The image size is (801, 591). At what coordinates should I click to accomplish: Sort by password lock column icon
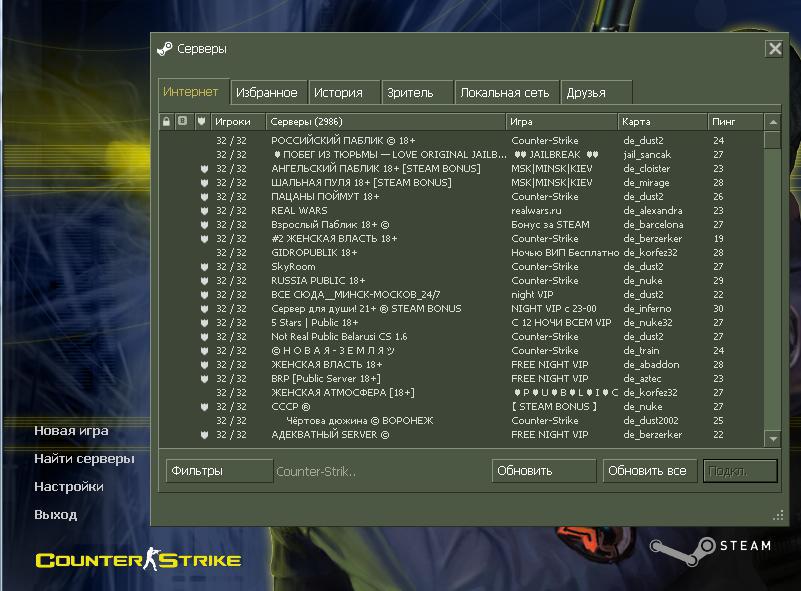point(166,122)
